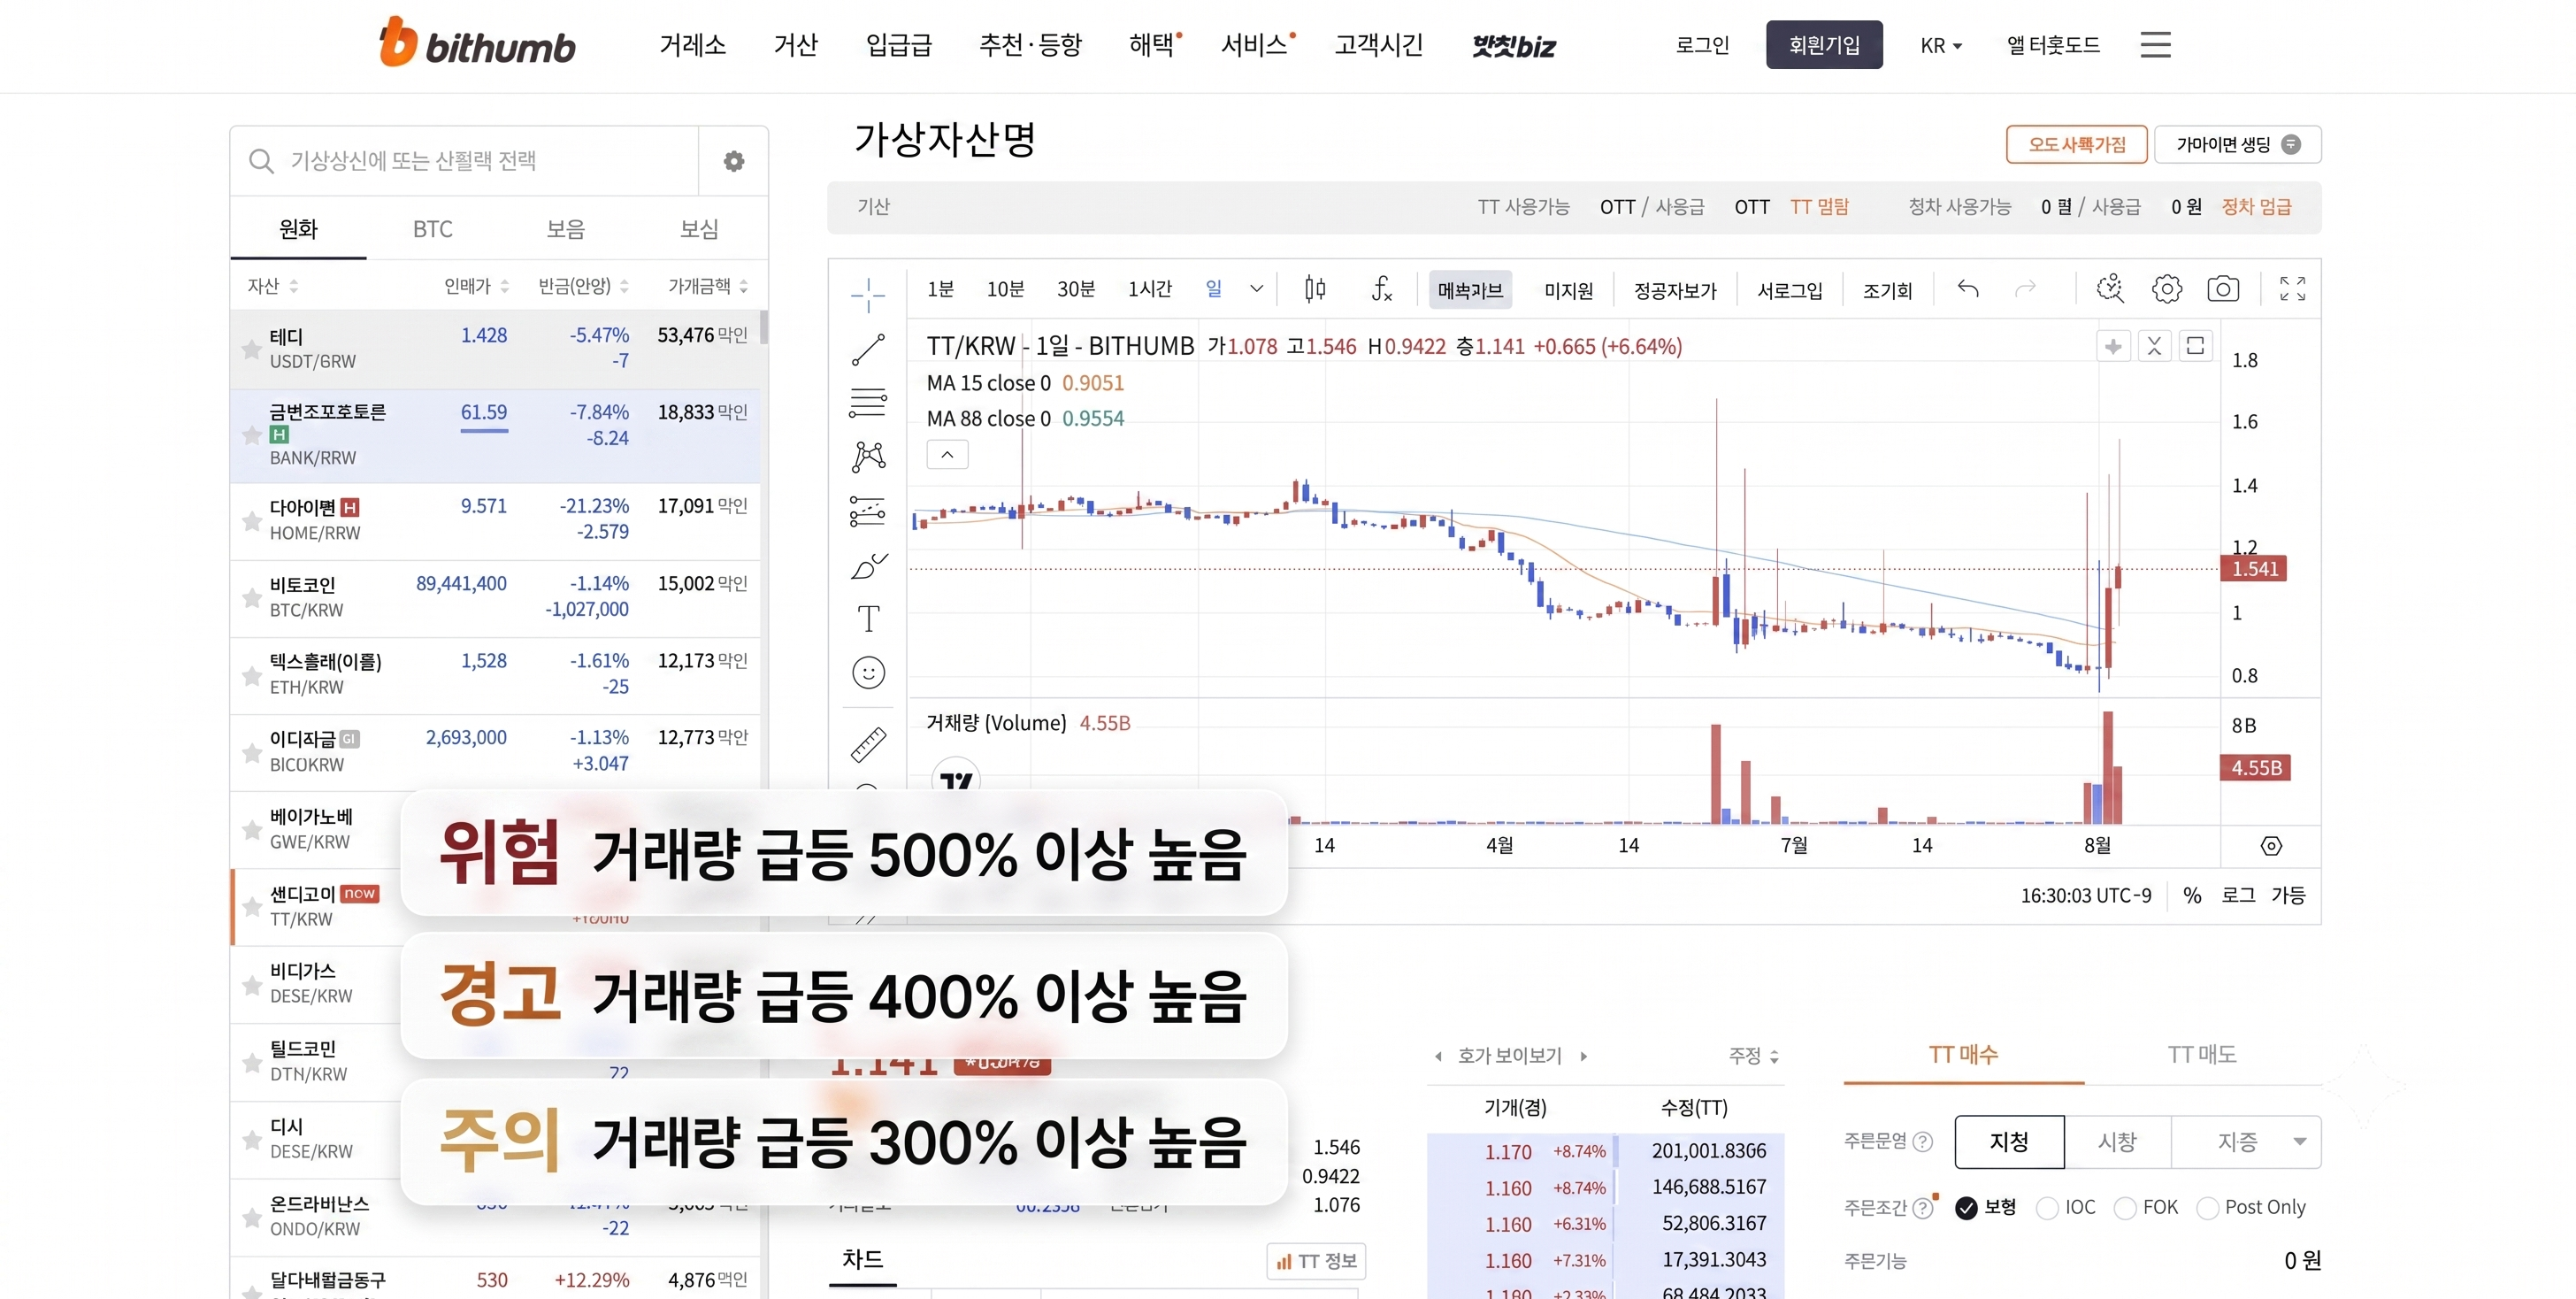Sort the list by 가개금핵 column
Viewport: 2576px width, 1299px height.
707,286
